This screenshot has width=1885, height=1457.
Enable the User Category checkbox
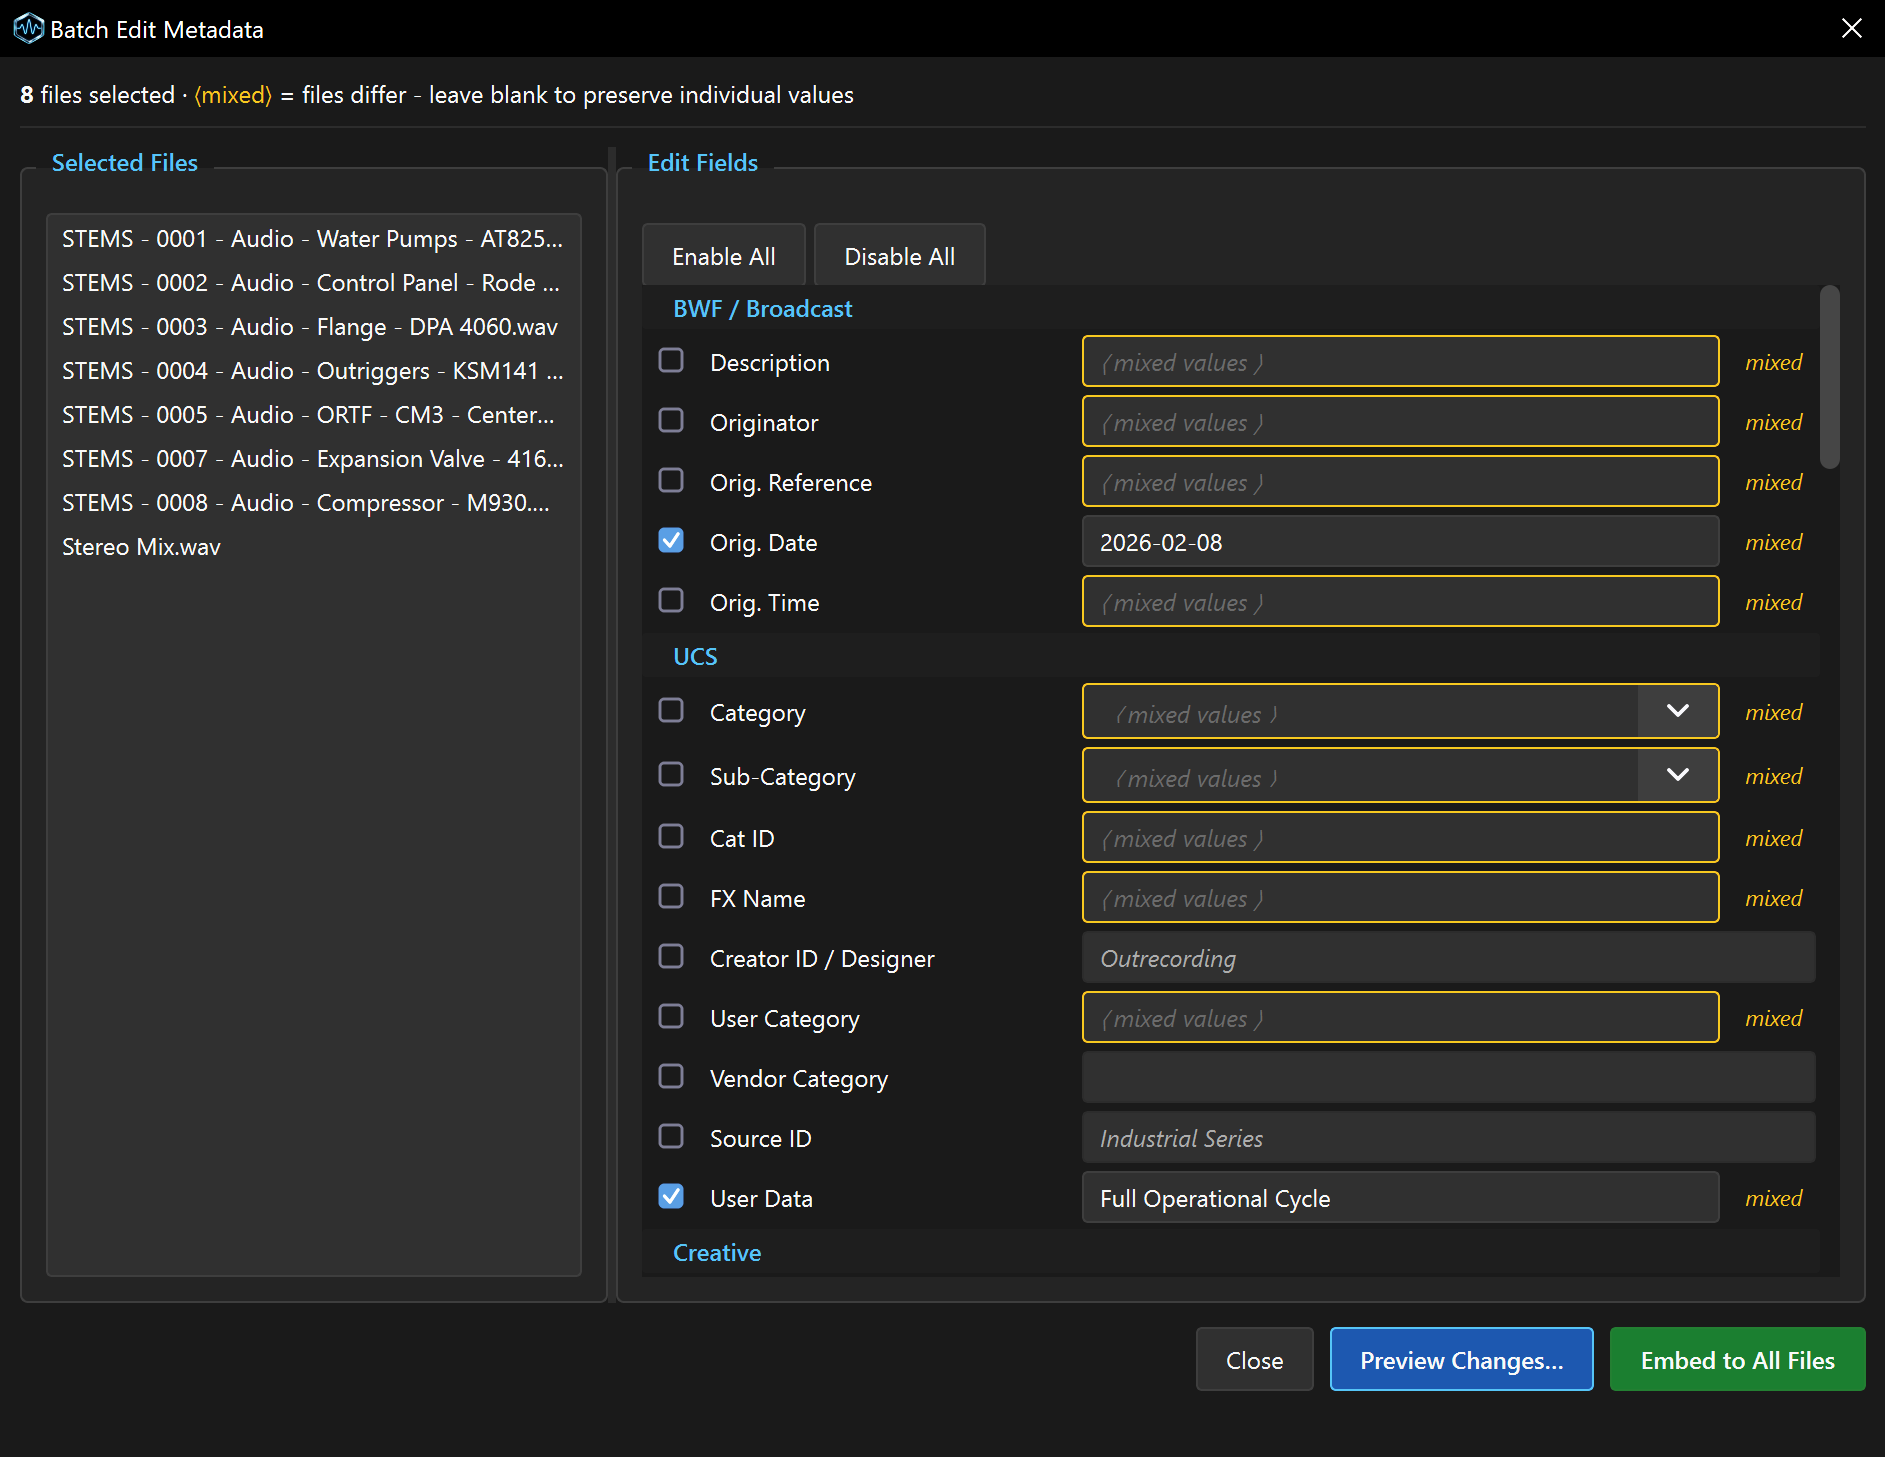pyautogui.click(x=671, y=1016)
